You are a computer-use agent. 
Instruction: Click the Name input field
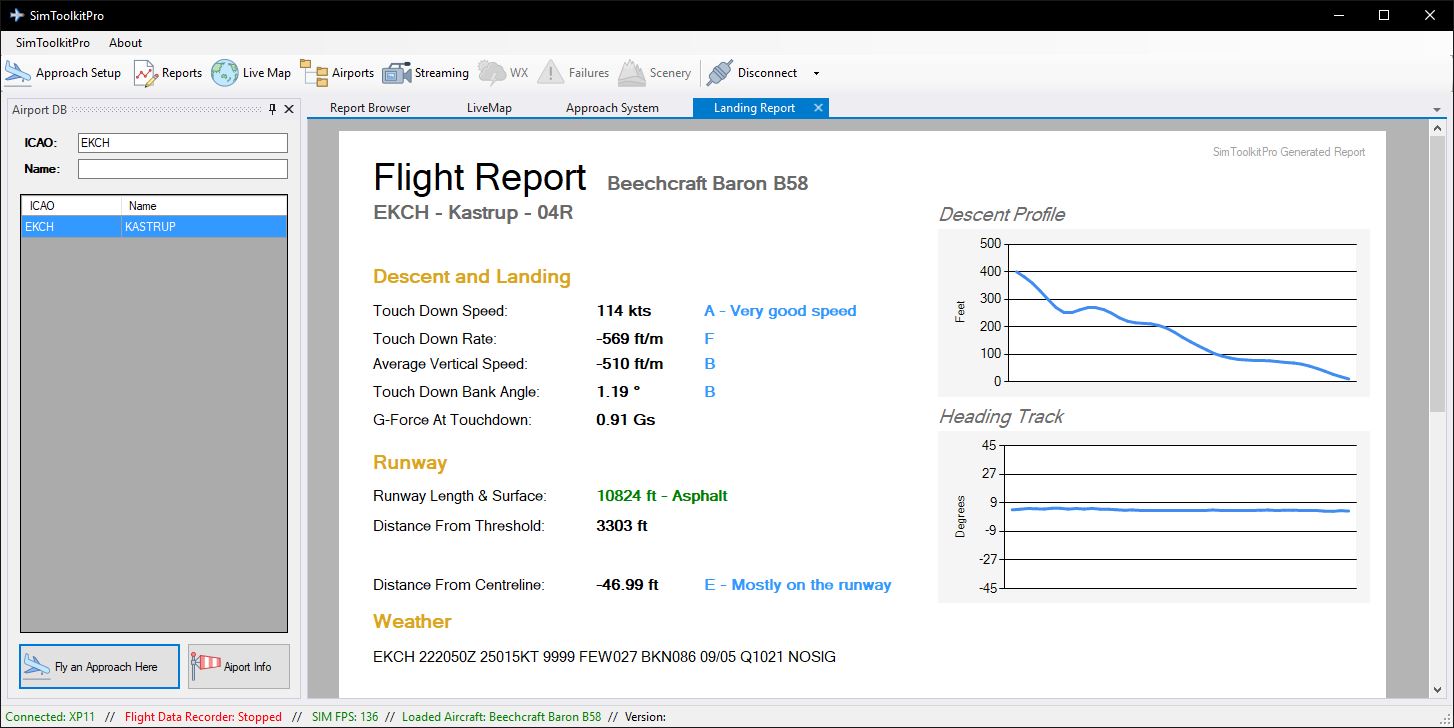point(182,169)
